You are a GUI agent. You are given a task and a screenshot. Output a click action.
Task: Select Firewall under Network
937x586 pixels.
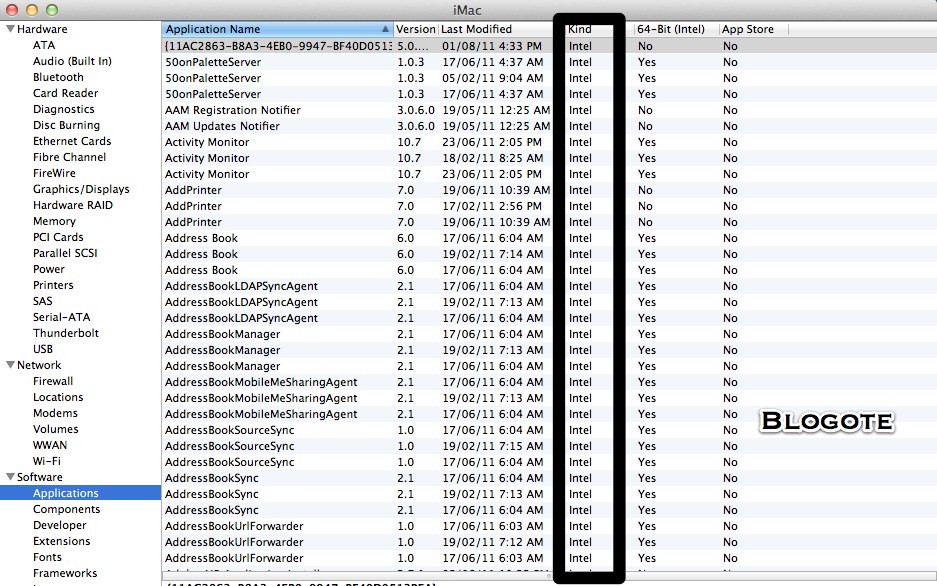pyautogui.click(x=54, y=381)
